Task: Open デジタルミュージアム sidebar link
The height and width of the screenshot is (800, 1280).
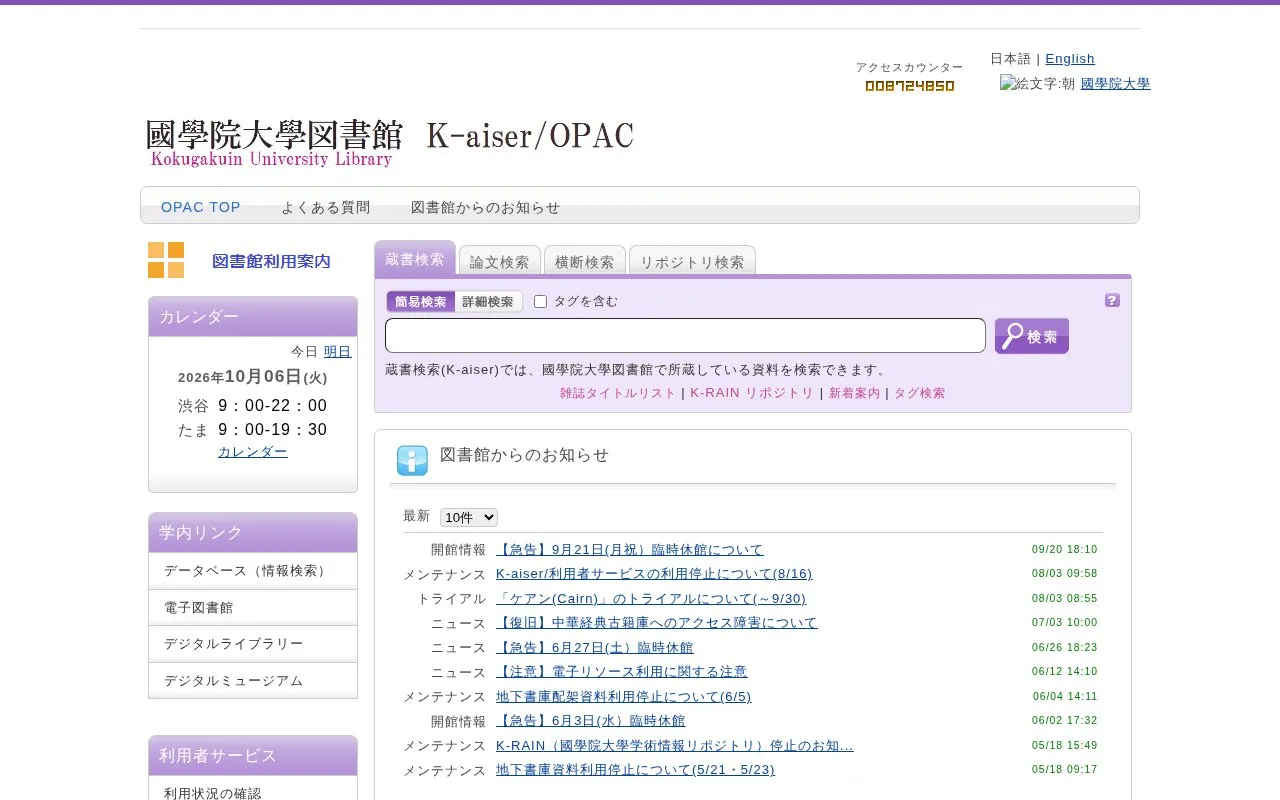Action: 253,680
